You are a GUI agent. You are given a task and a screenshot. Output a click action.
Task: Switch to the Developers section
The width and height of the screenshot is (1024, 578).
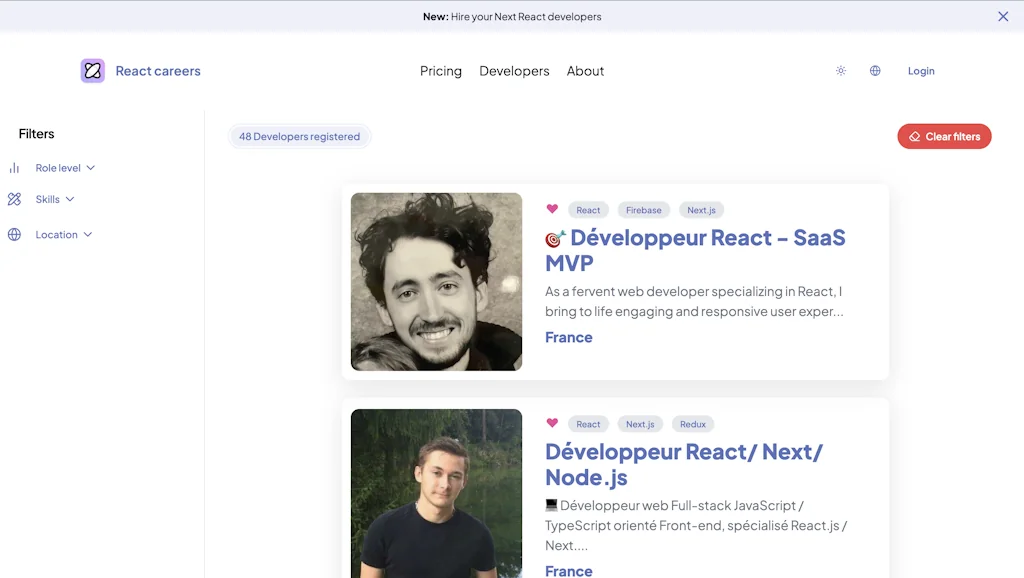tap(514, 71)
